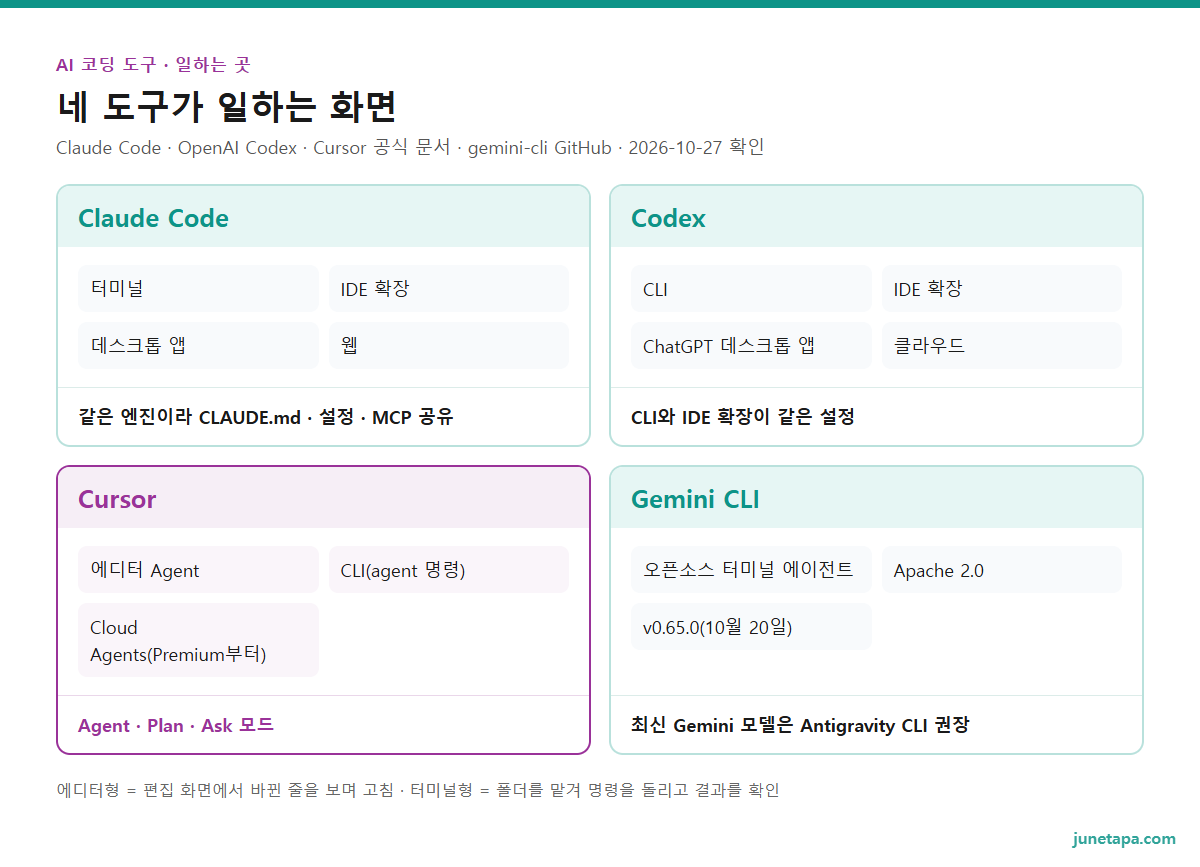Click the '클라우드' chip in Codex
1200x867 pixels.
(x=1002, y=345)
